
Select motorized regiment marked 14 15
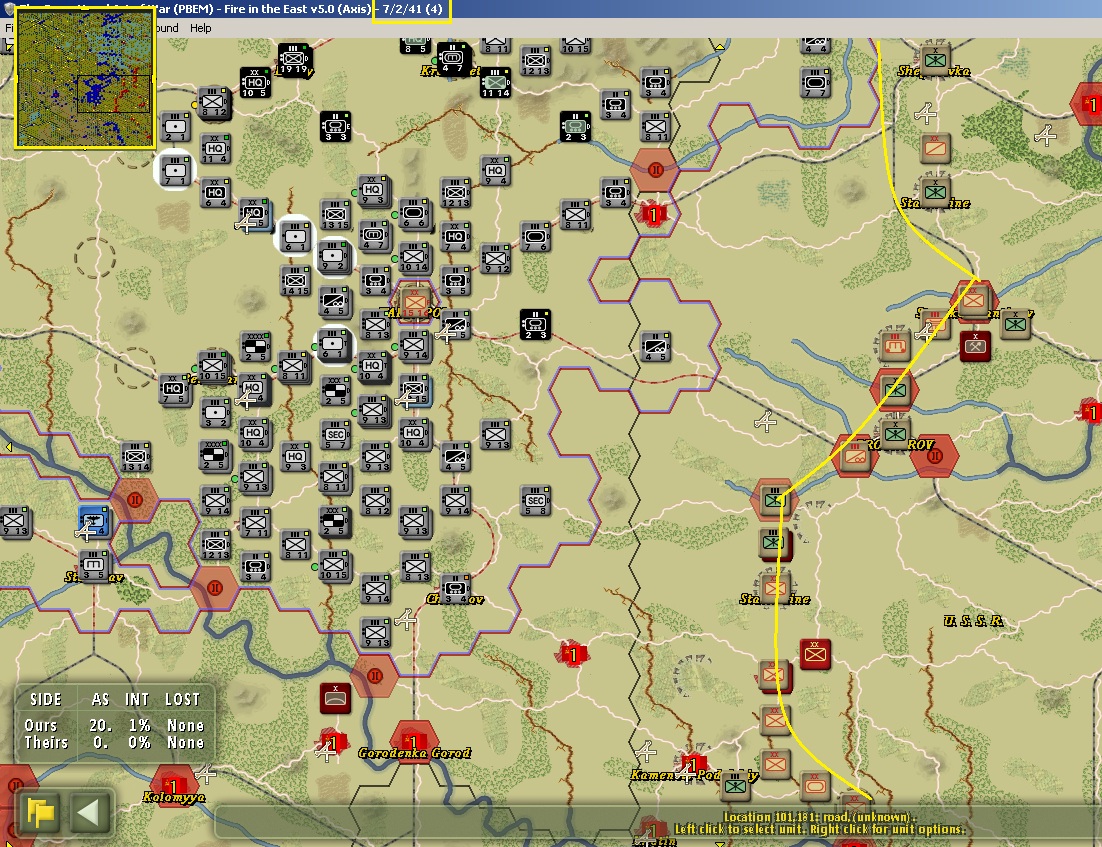tap(295, 280)
